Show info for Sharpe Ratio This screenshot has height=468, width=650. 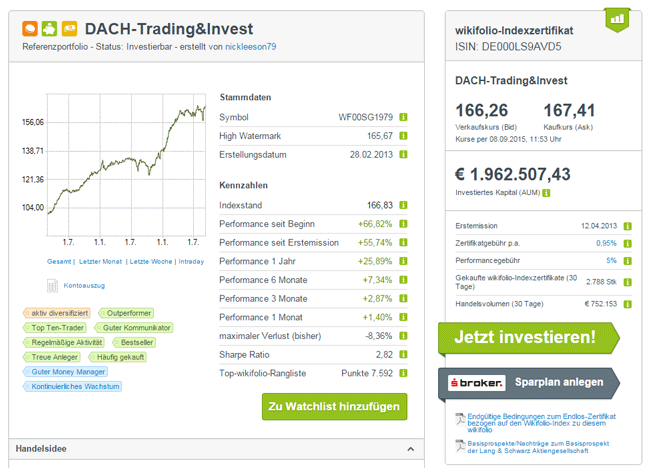[403, 354]
